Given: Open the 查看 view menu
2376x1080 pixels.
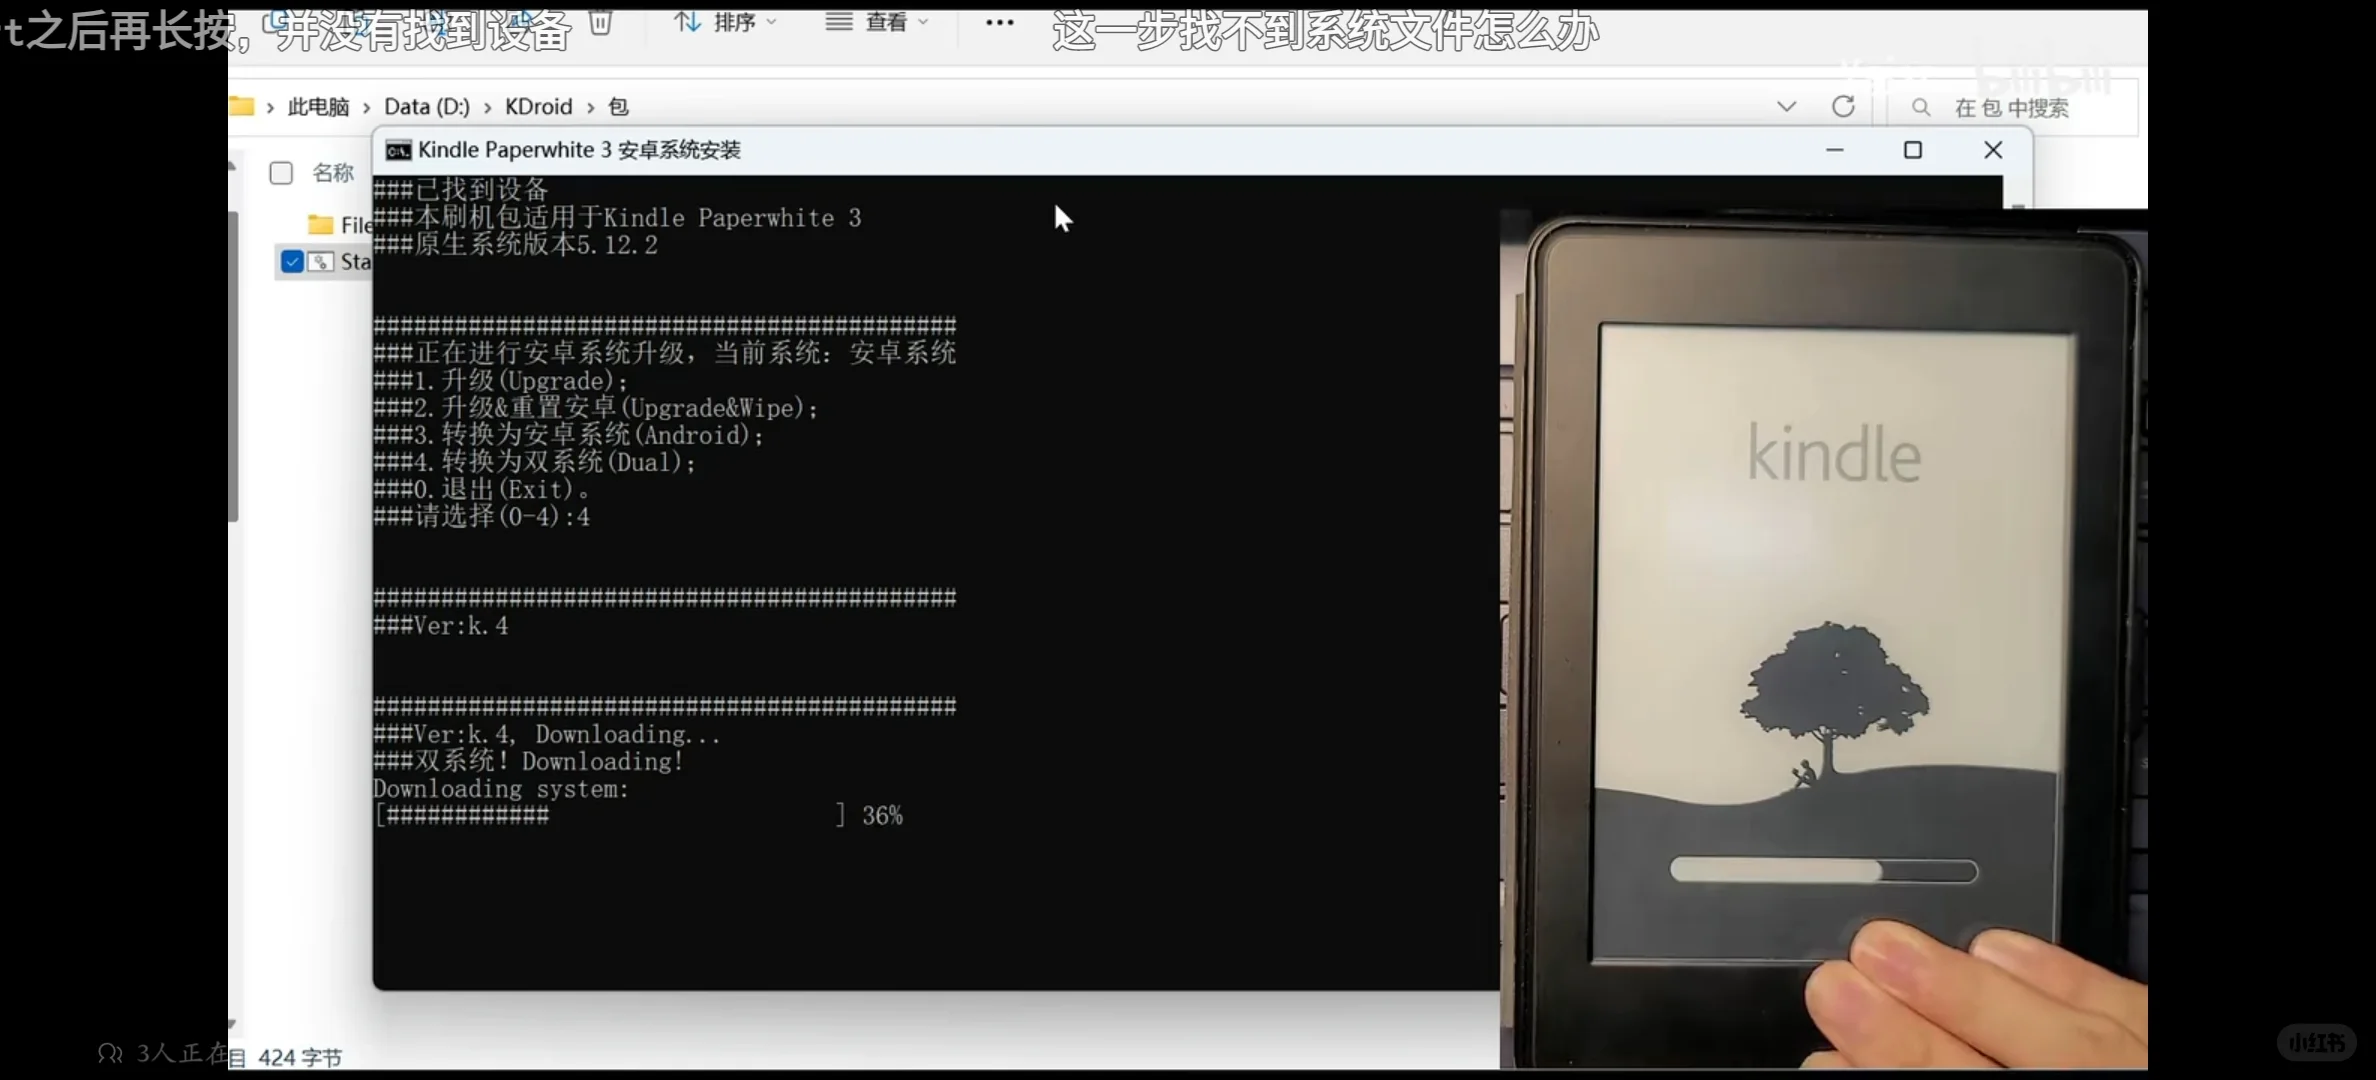Looking at the screenshot, I should [877, 21].
